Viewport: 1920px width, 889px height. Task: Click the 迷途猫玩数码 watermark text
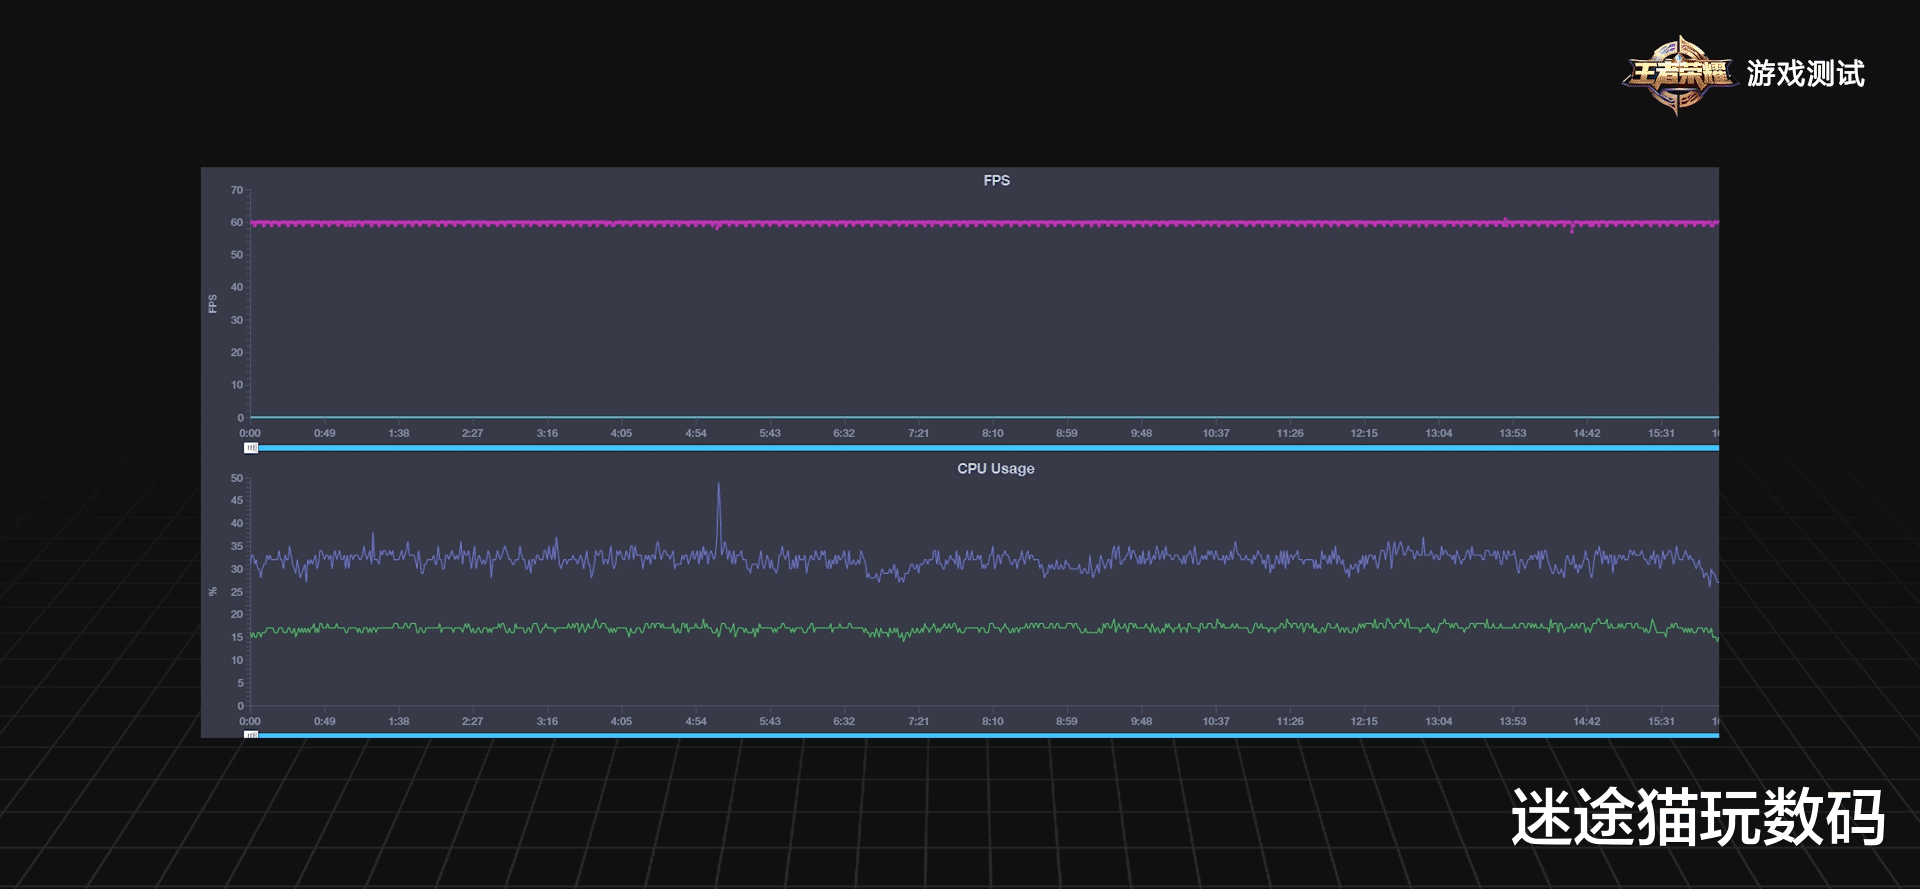point(1697,818)
